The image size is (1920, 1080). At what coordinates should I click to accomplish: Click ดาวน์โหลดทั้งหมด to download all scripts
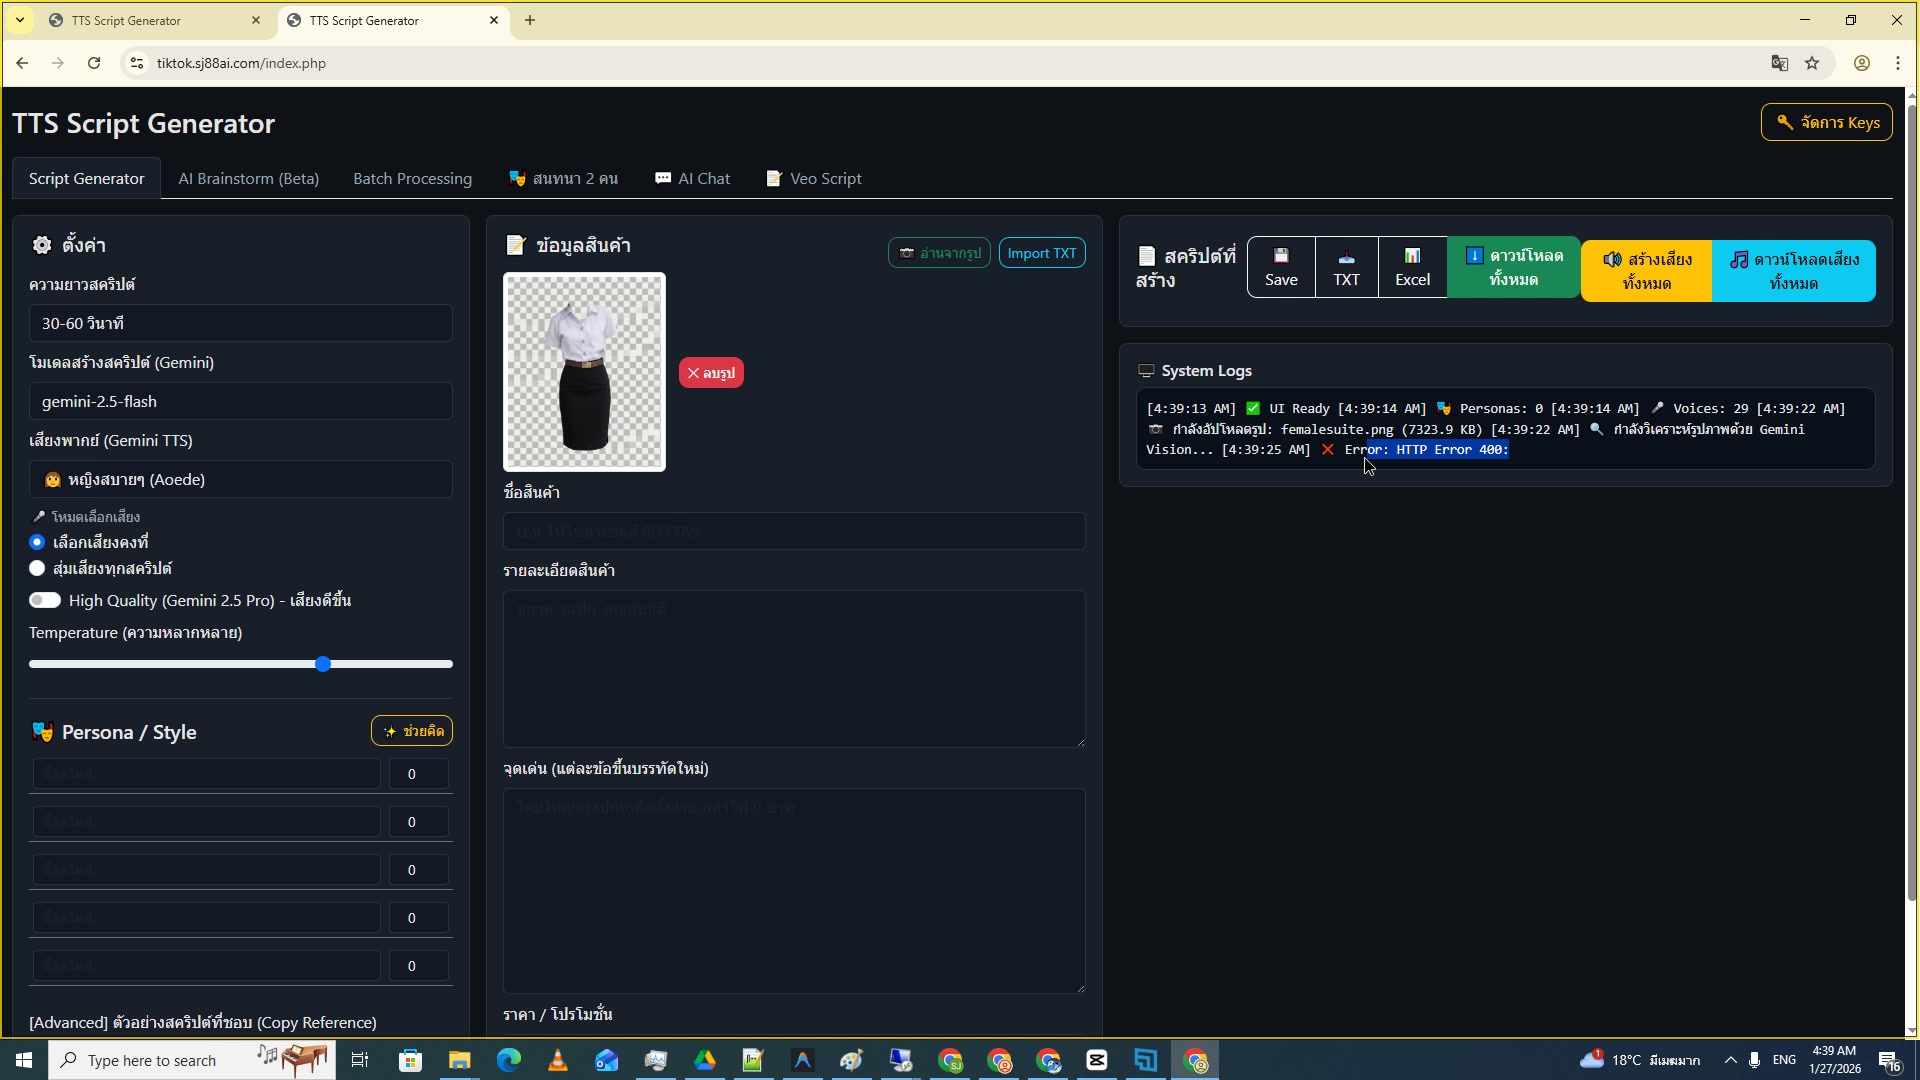[1512, 267]
